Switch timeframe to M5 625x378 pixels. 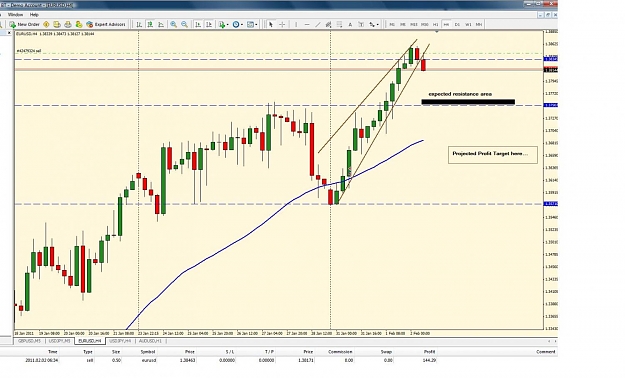click(x=403, y=24)
